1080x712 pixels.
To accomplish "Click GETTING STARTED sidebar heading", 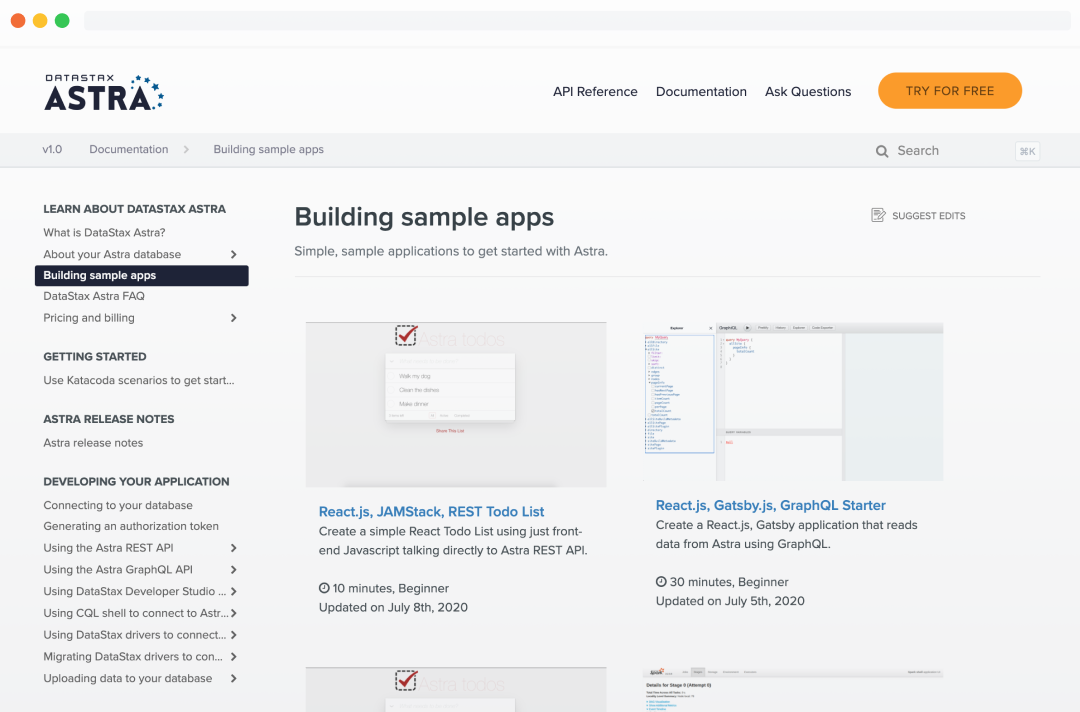I will point(94,357).
